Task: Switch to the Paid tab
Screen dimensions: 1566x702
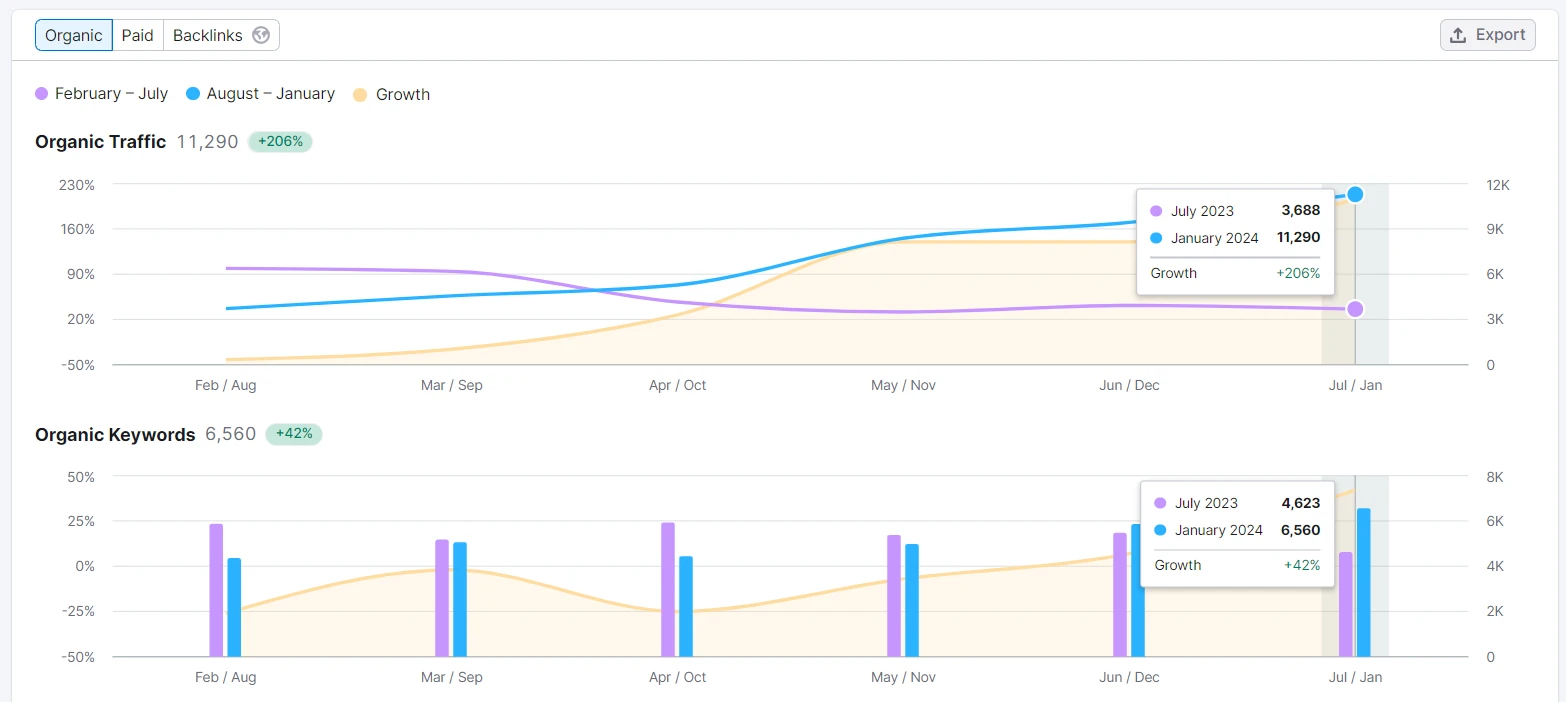Action: coord(138,35)
